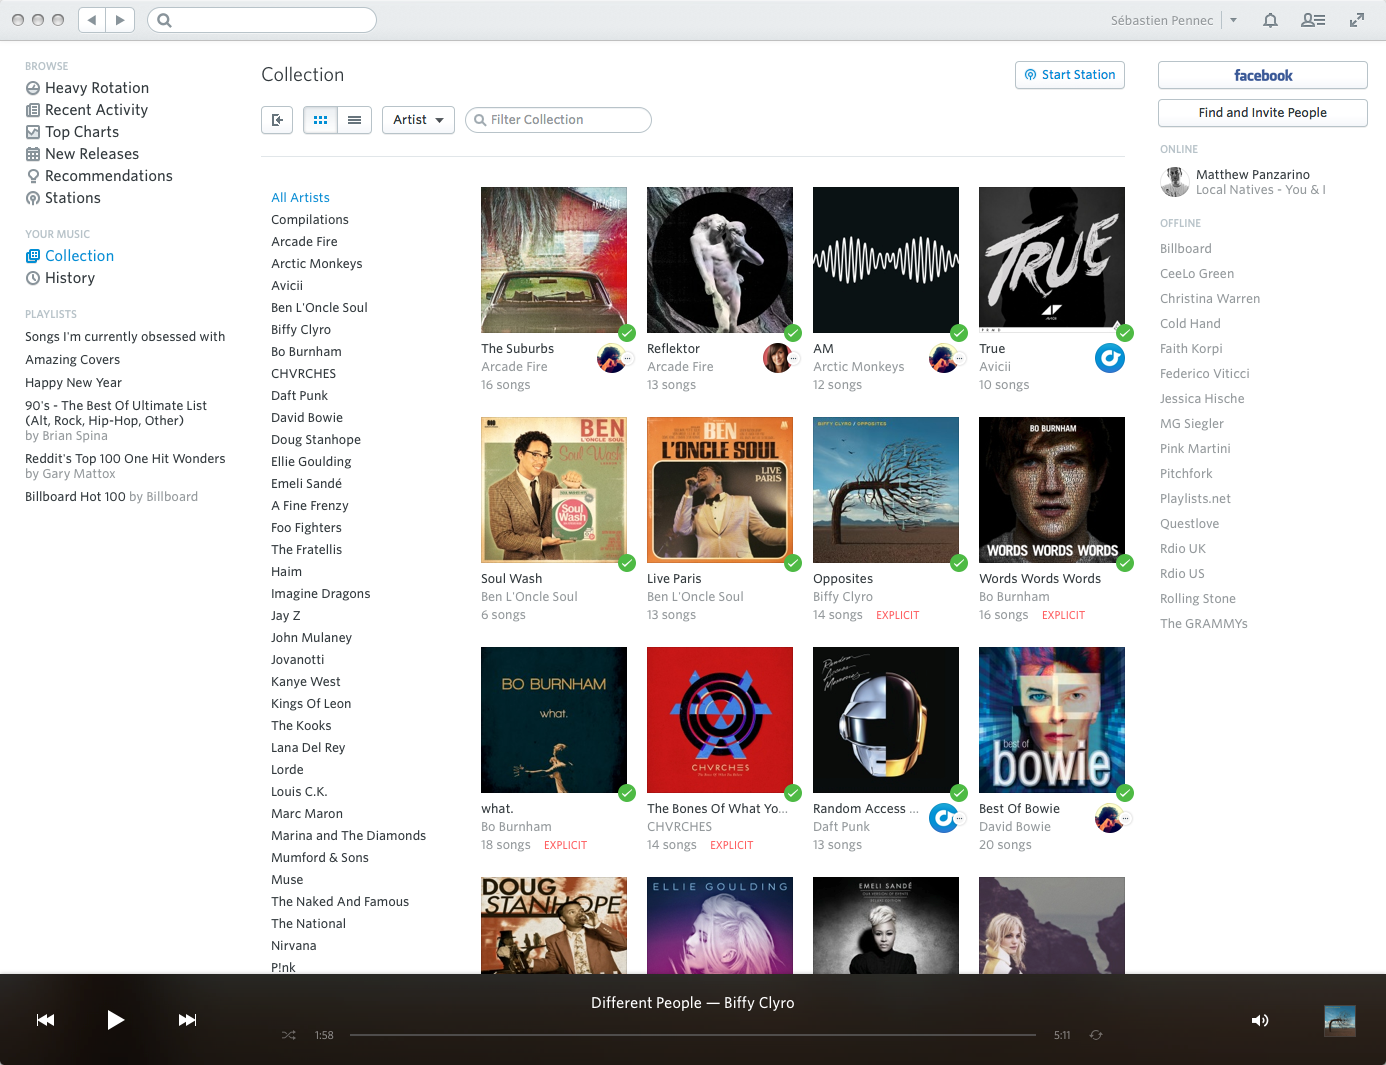Open the Happy New Year playlist
This screenshot has width=1386, height=1065.
[x=73, y=383]
